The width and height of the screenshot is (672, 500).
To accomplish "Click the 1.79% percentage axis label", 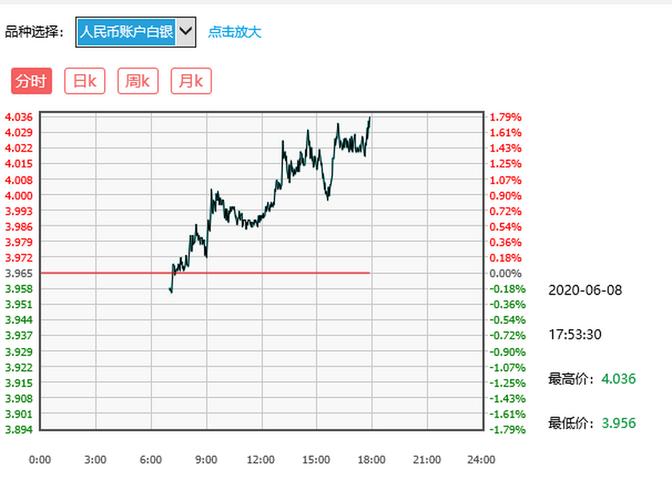I will click(x=505, y=117).
